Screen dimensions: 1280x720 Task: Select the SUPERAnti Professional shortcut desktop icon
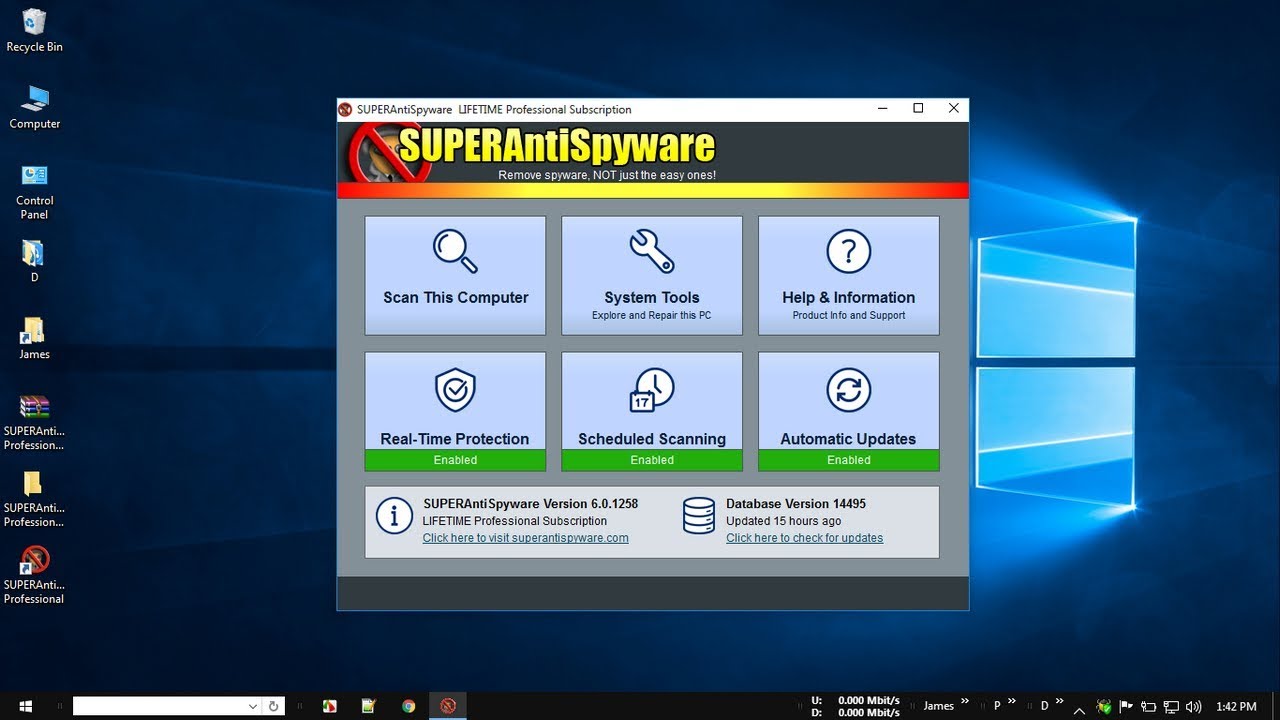(x=34, y=575)
